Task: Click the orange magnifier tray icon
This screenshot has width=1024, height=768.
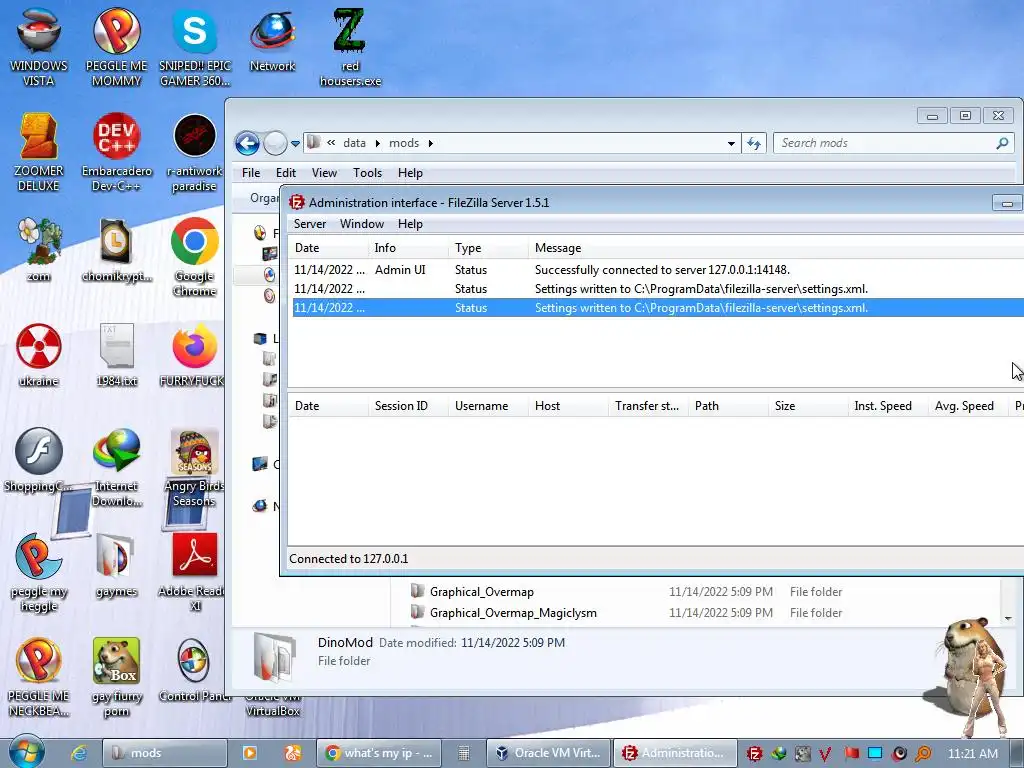Action: (x=923, y=754)
